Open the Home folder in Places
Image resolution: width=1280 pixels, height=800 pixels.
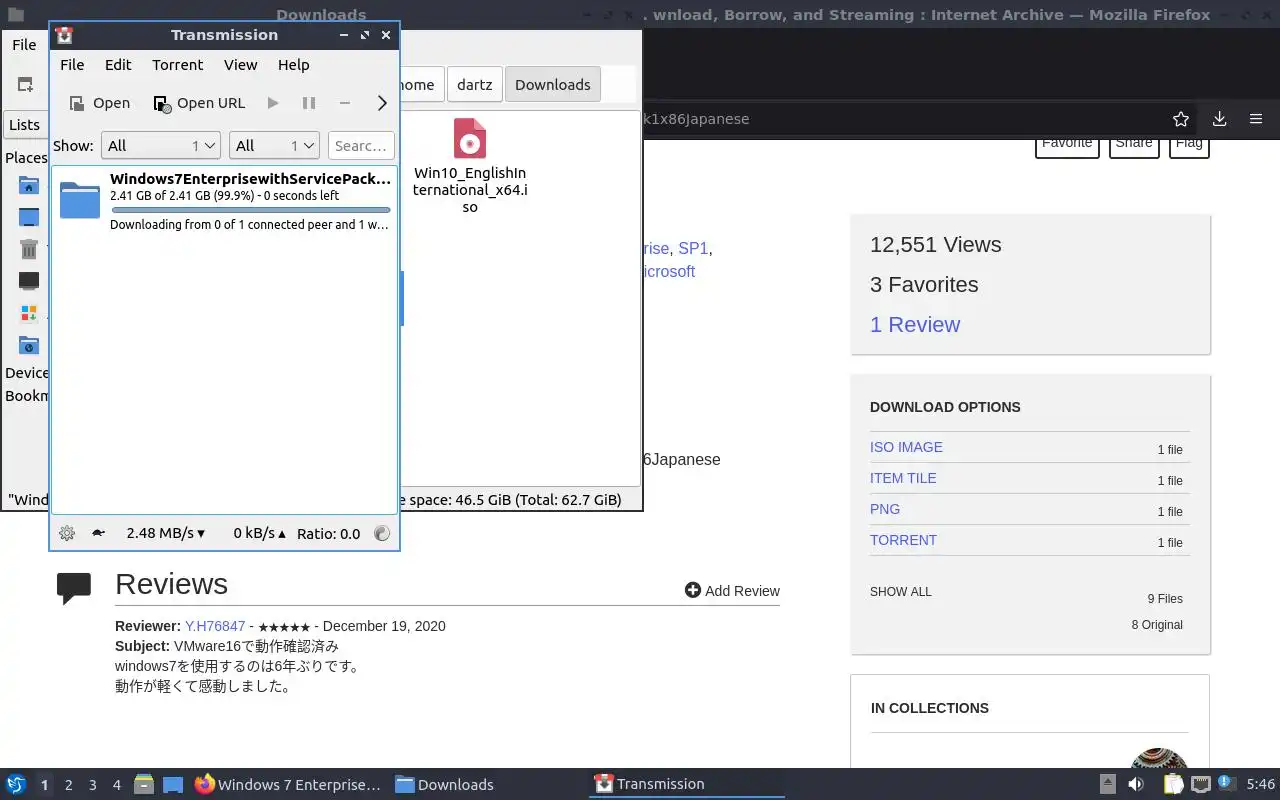pos(29,185)
